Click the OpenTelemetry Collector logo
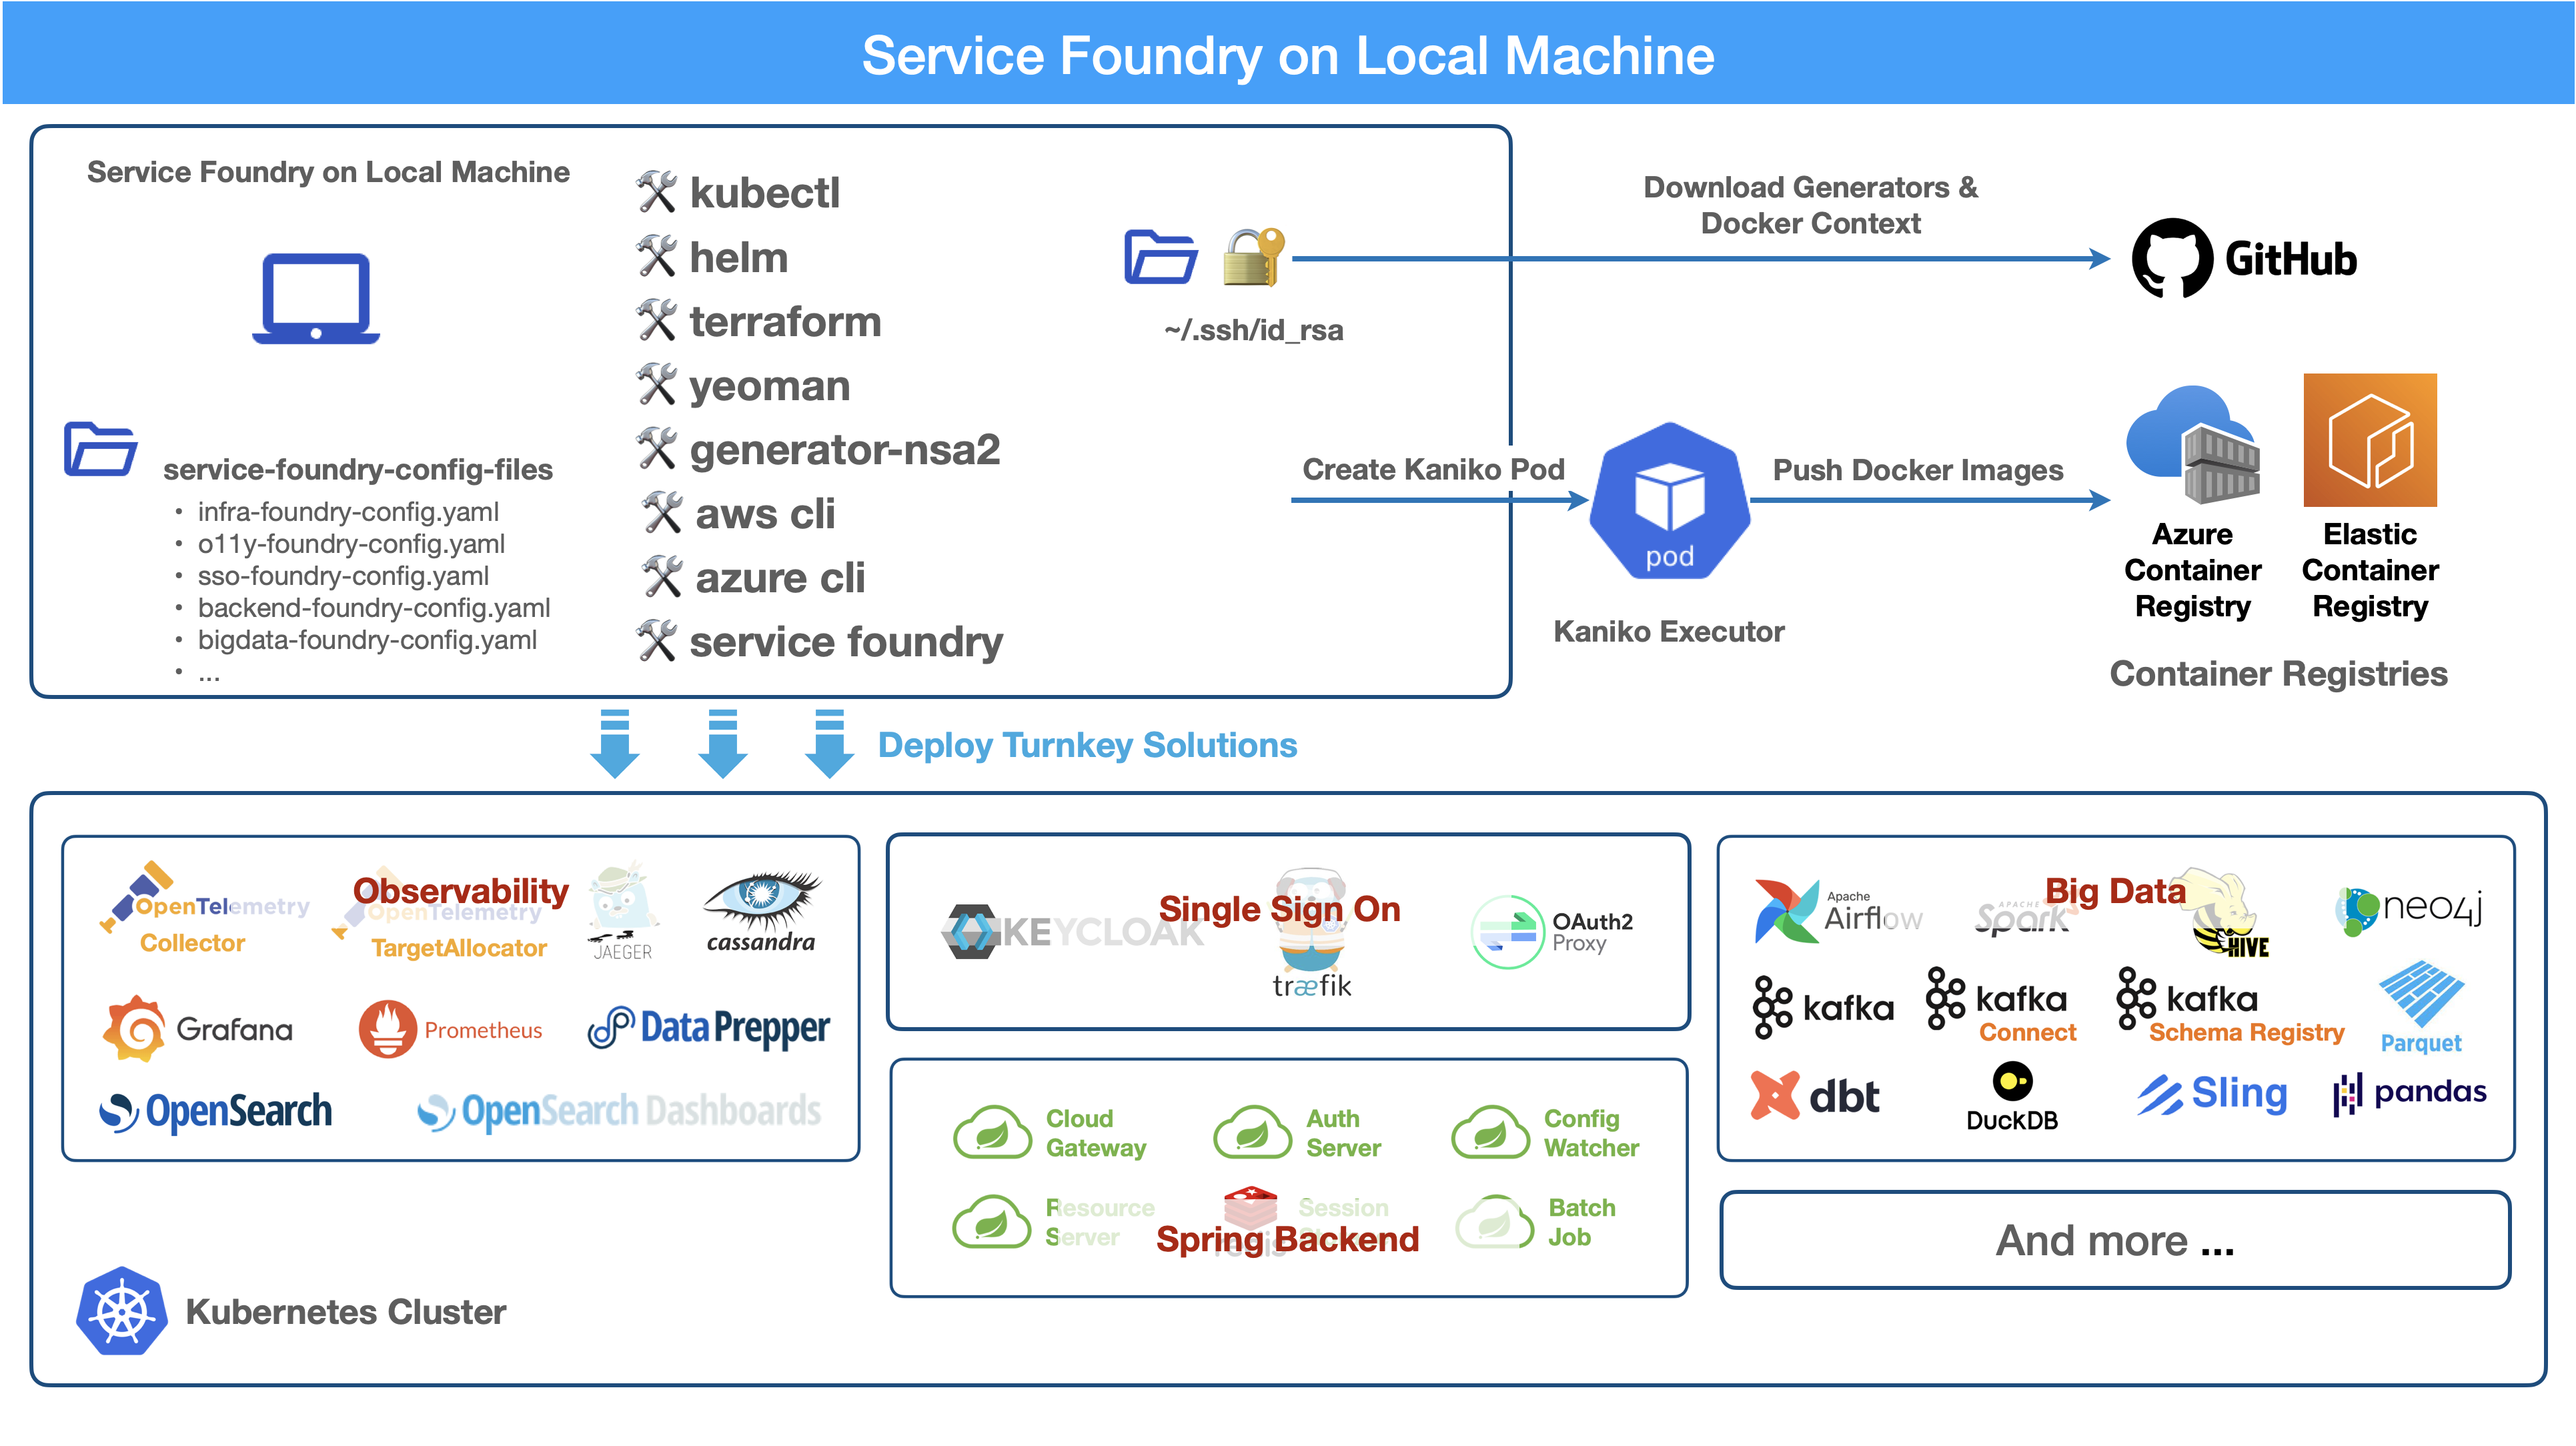Viewport: 2576px width, 1446px height. pos(205,908)
